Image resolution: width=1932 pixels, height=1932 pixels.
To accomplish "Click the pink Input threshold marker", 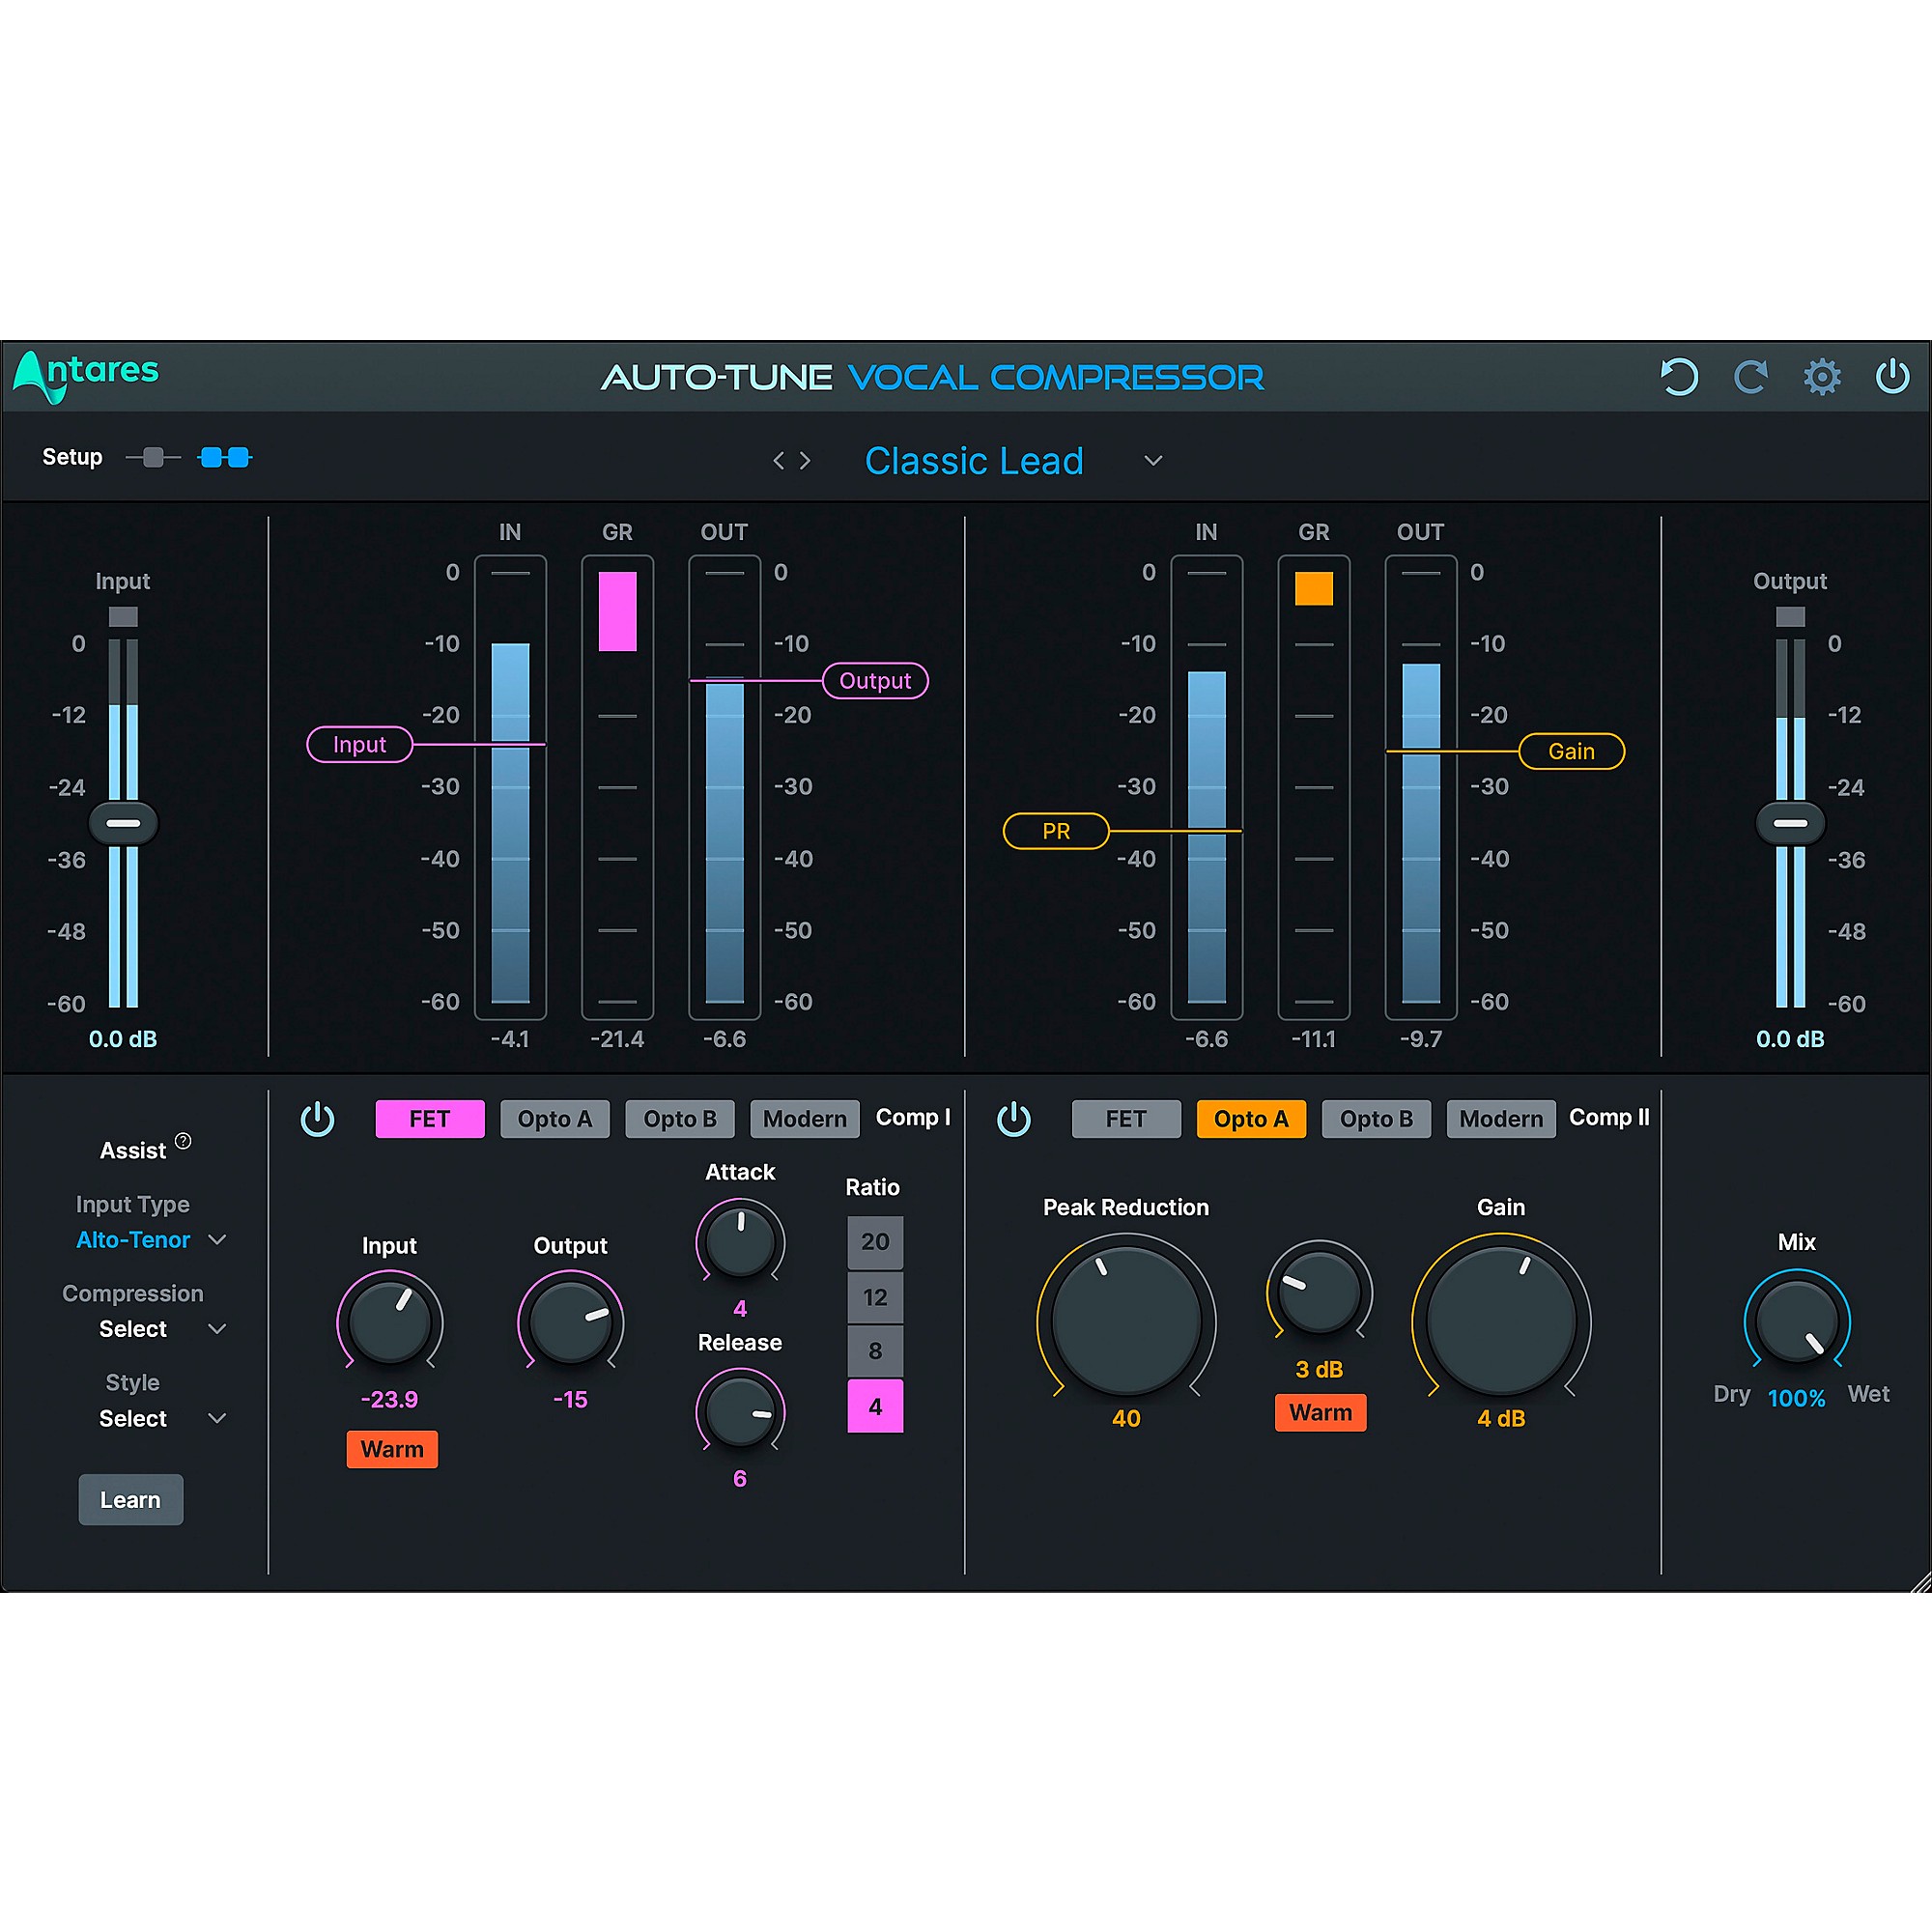I will [x=359, y=744].
